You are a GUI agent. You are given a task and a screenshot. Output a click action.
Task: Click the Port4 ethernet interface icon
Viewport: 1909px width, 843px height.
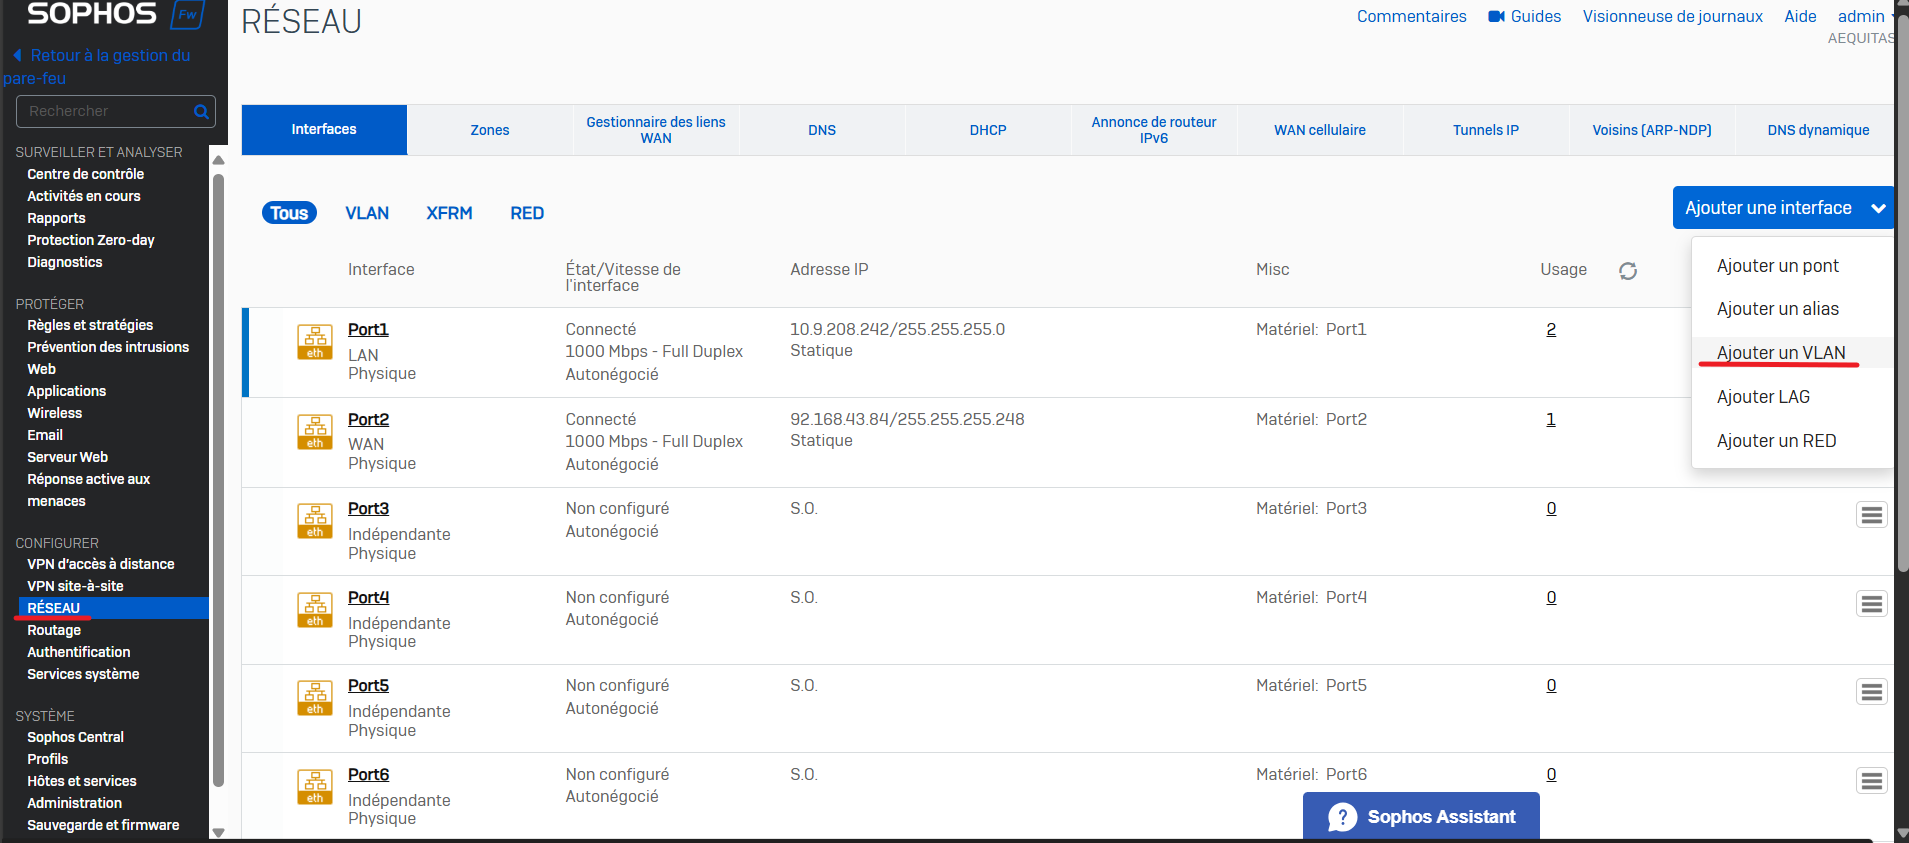pyautogui.click(x=315, y=610)
